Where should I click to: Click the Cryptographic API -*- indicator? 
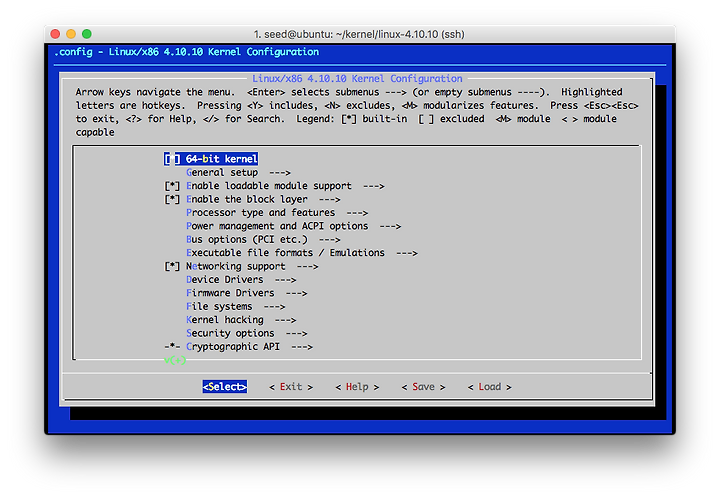[172, 347]
